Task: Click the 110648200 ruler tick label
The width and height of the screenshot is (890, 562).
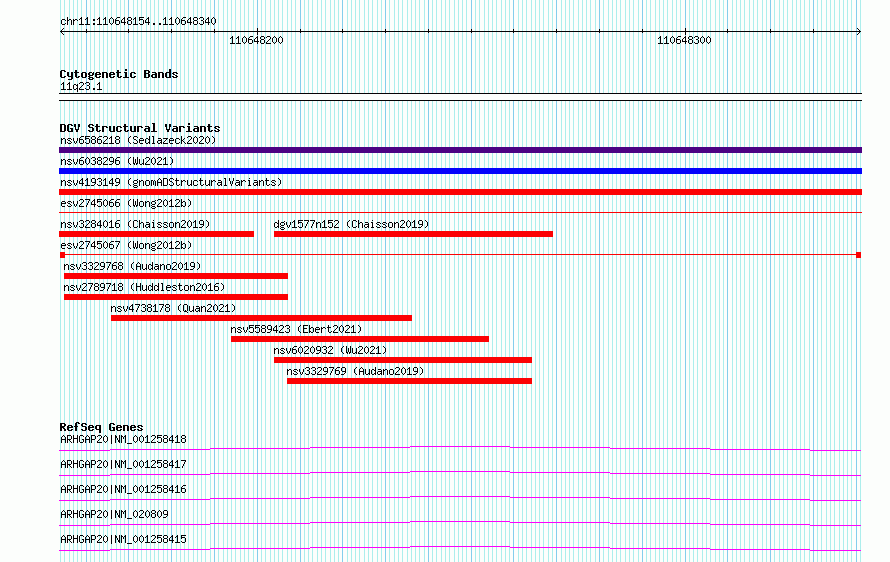Action: [x=256, y=40]
